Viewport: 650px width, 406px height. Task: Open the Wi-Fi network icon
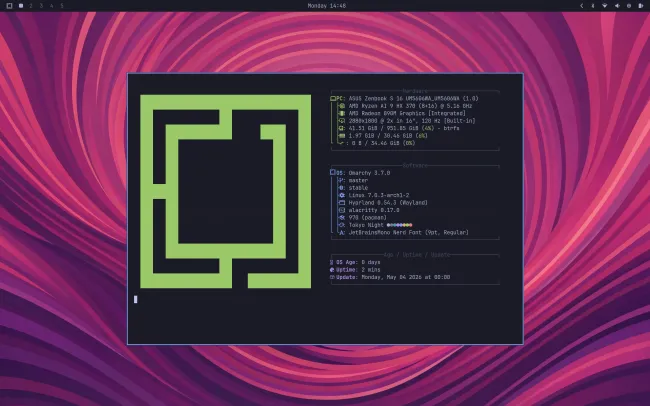point(604,6)
